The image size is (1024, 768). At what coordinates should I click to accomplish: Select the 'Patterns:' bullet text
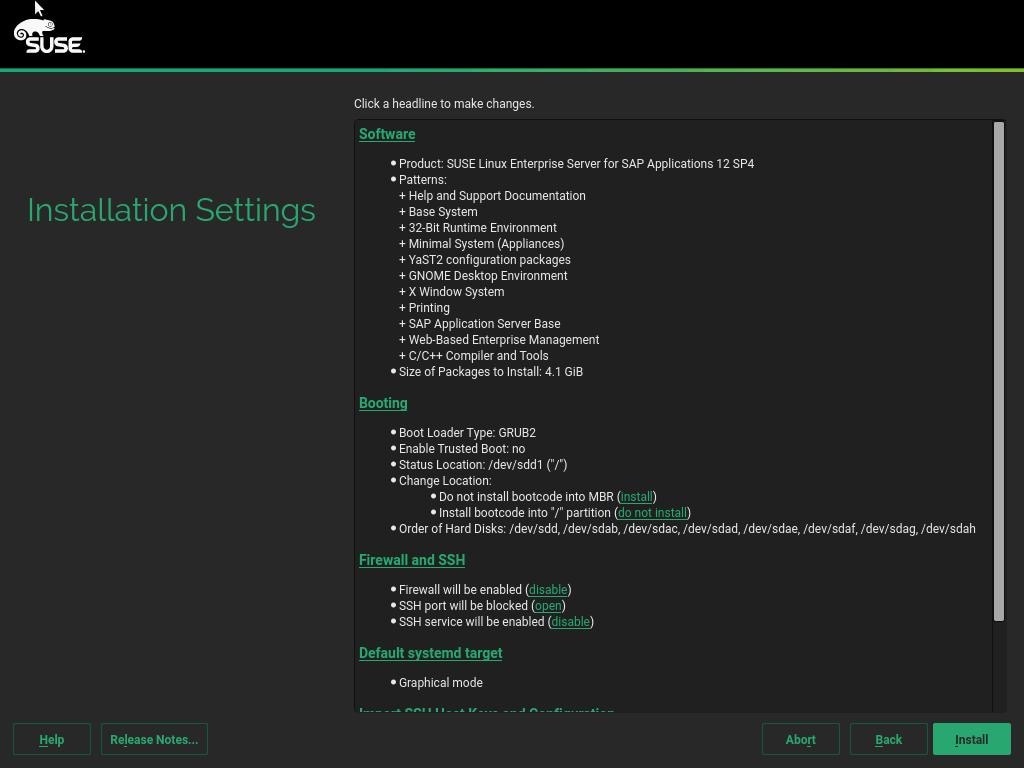(x=423, y=180)
